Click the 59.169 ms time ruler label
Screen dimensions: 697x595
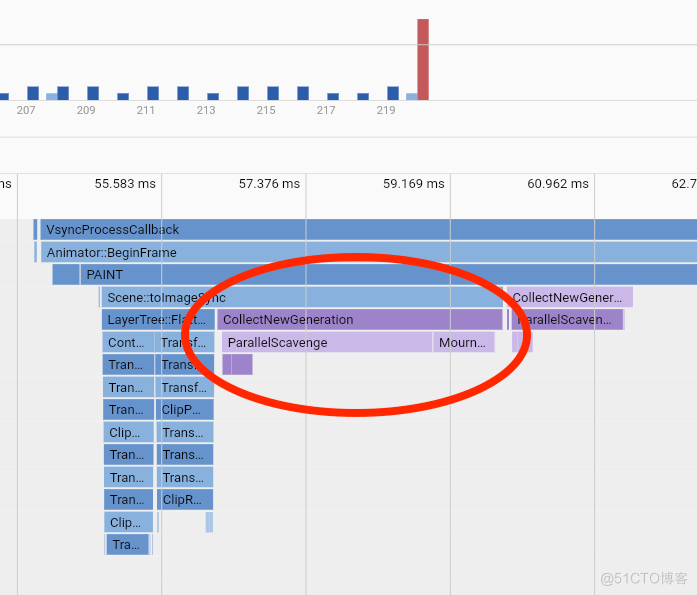(x=413, y=184)
